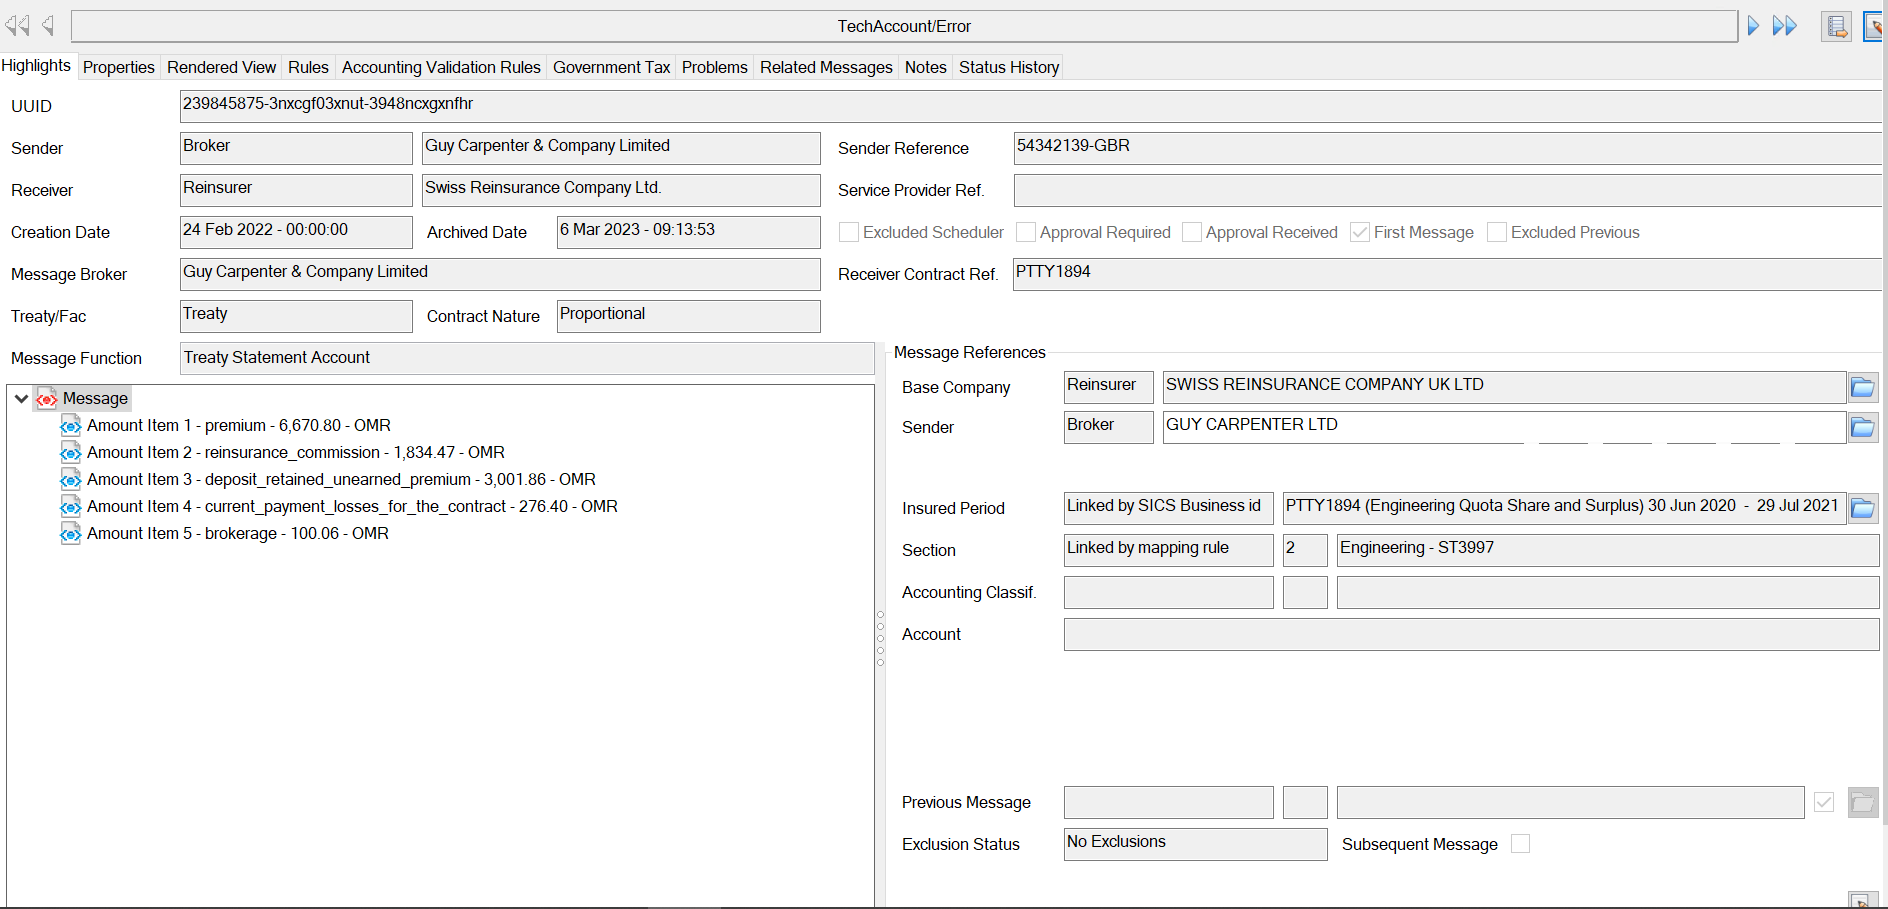Image resolution: width=1888 pixels, height=909 pixels.
Task: Click inside the Sender Reference field
Action: coord(1200,146)
